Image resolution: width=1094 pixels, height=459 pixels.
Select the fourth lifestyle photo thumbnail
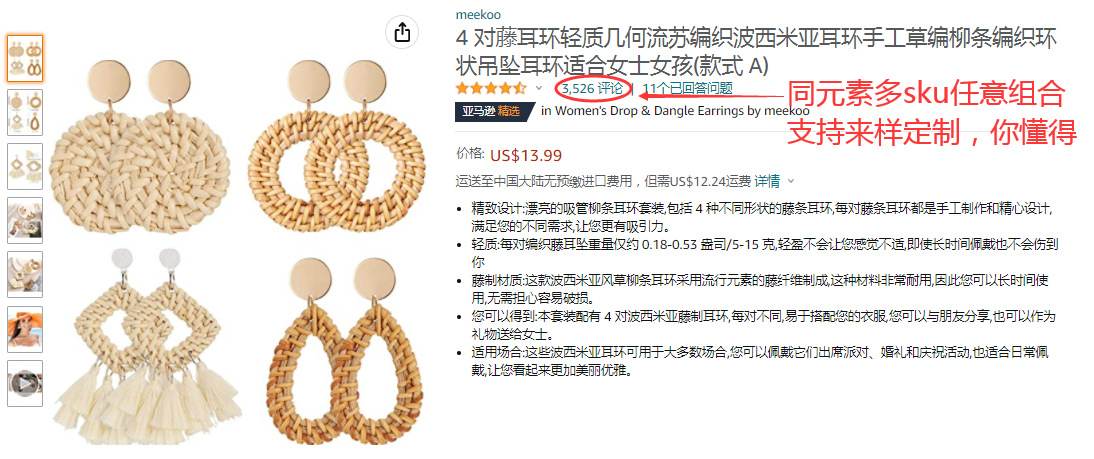25,220
